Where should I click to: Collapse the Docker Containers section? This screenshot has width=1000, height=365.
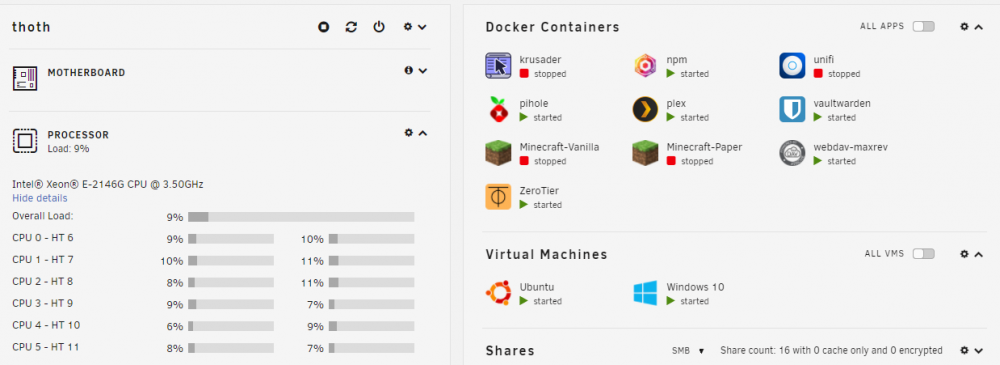tap(978, 27)
